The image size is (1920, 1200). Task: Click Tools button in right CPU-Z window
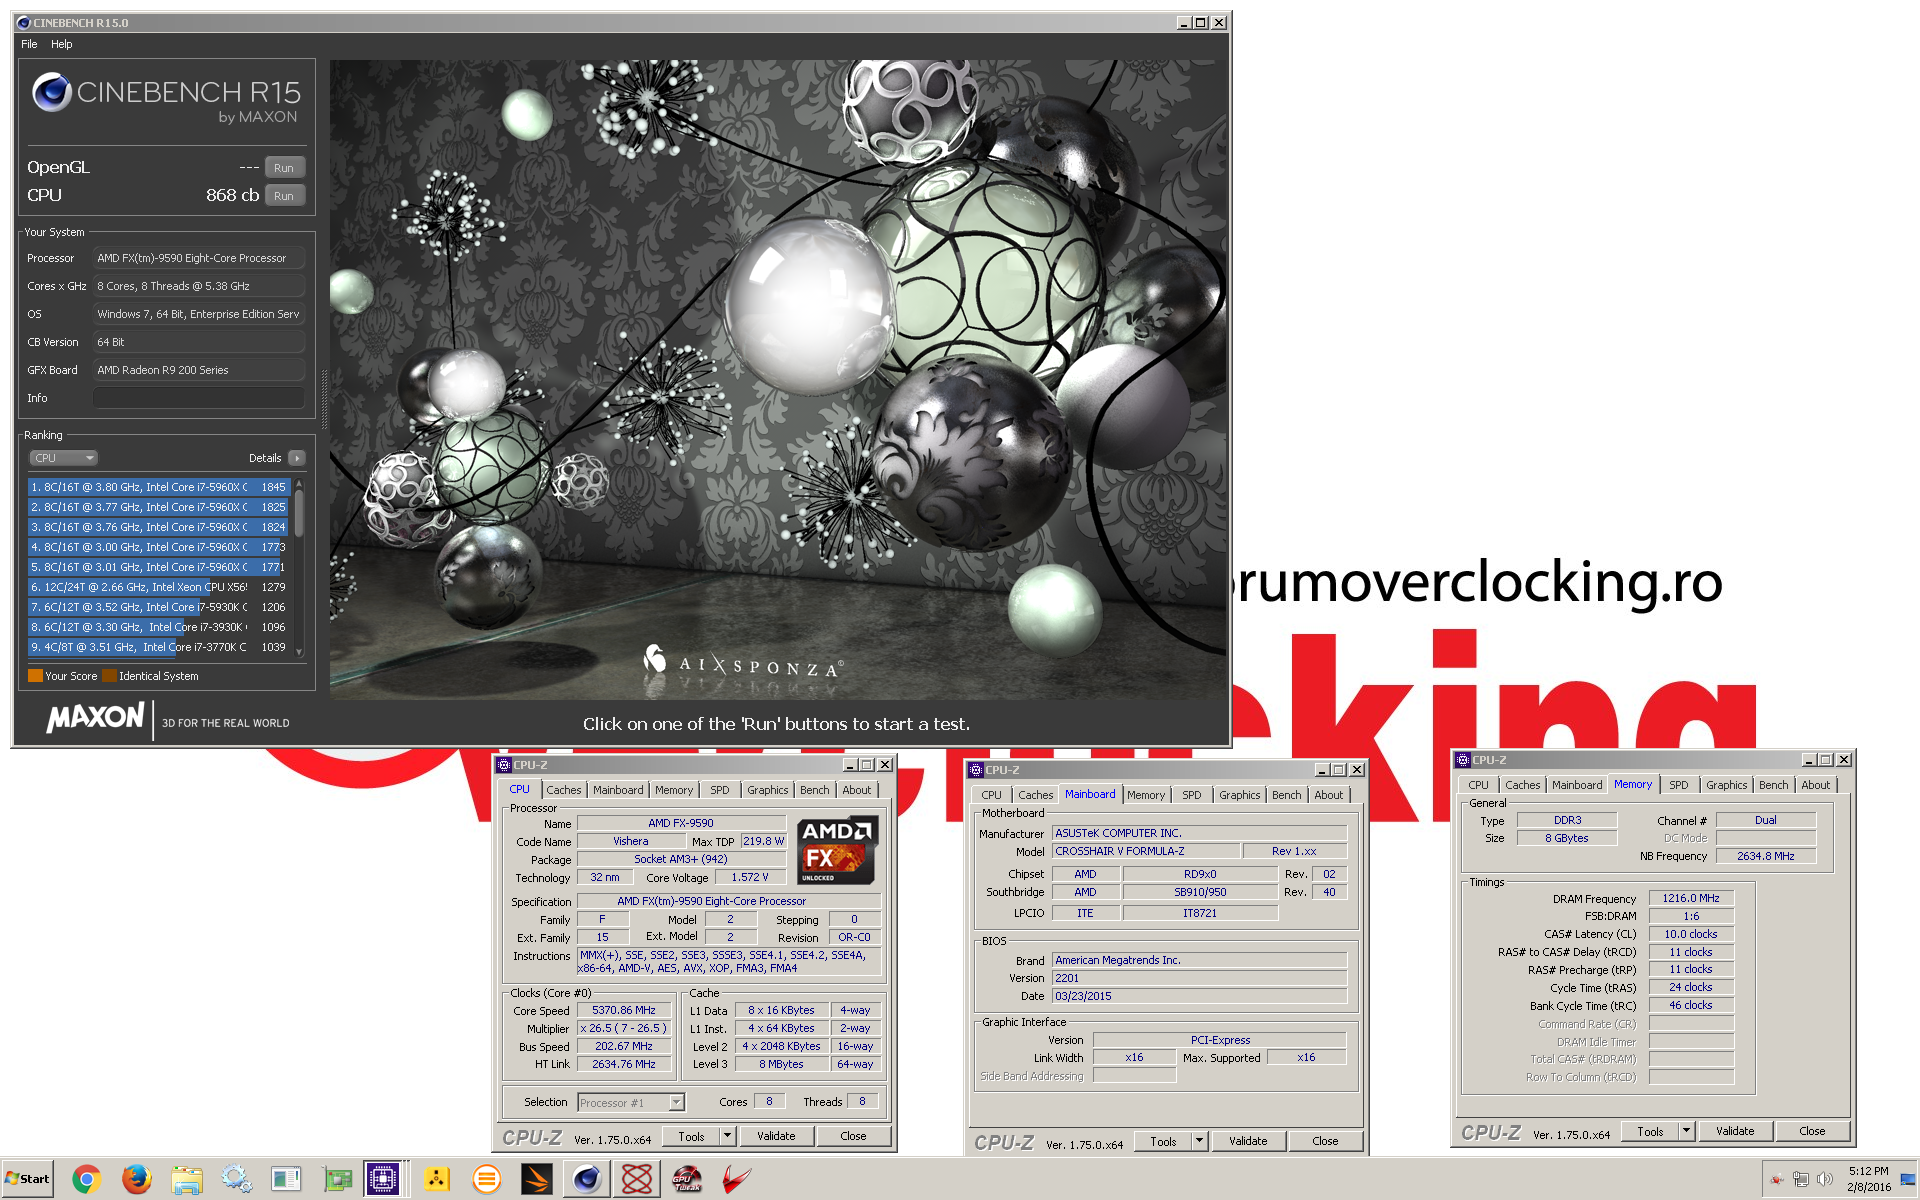pos(1650,1131)
